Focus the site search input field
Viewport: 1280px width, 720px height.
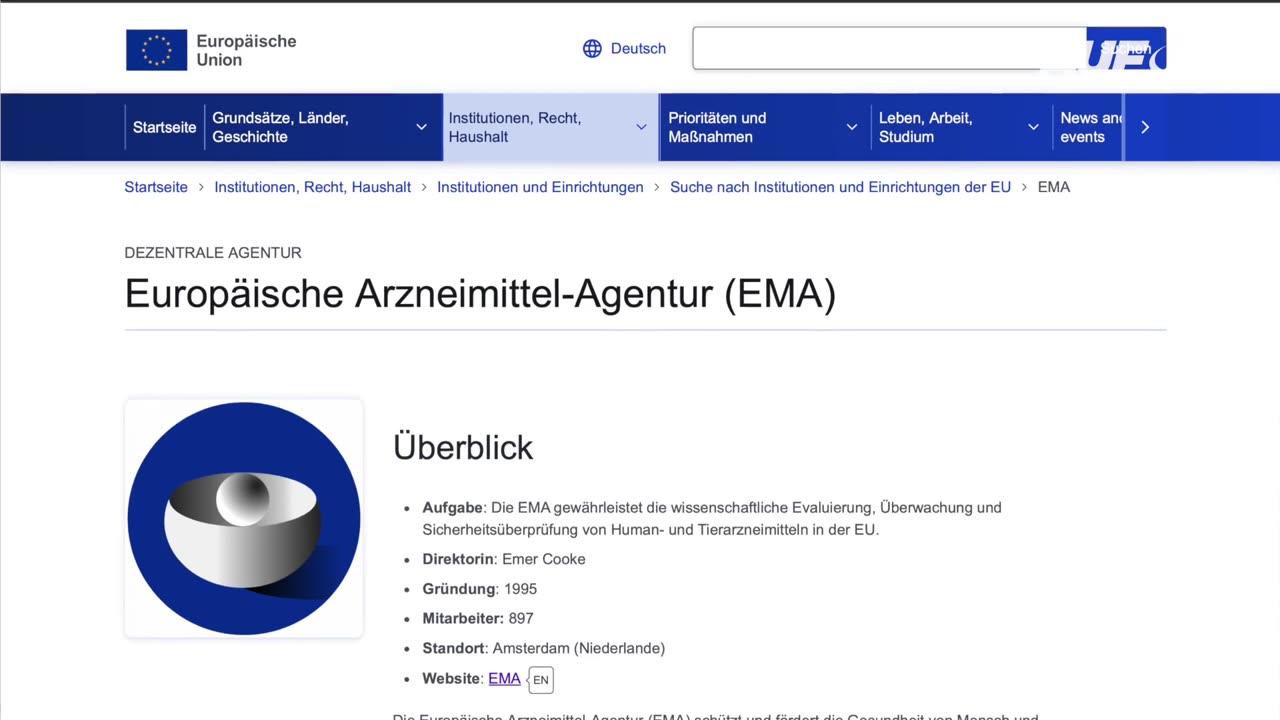(889, 48)
